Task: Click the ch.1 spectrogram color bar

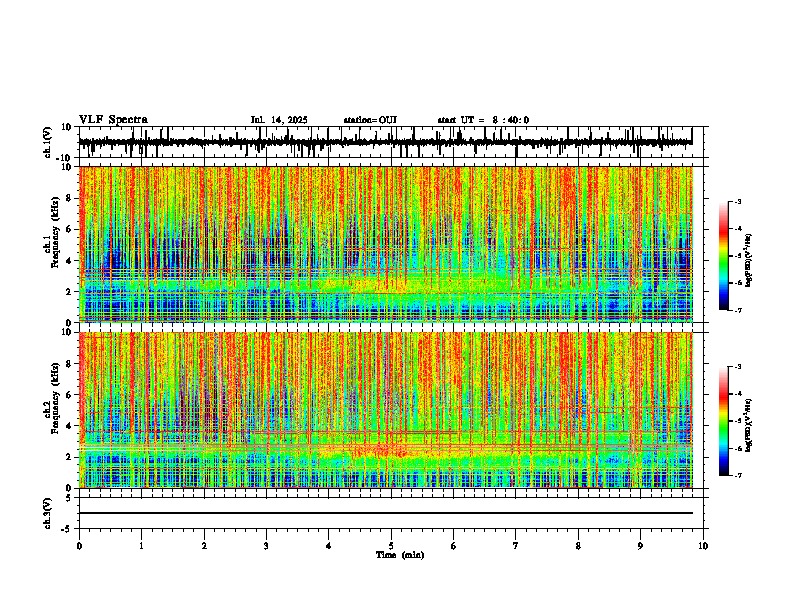Action: pyautogui.click(x=723, y=256)
